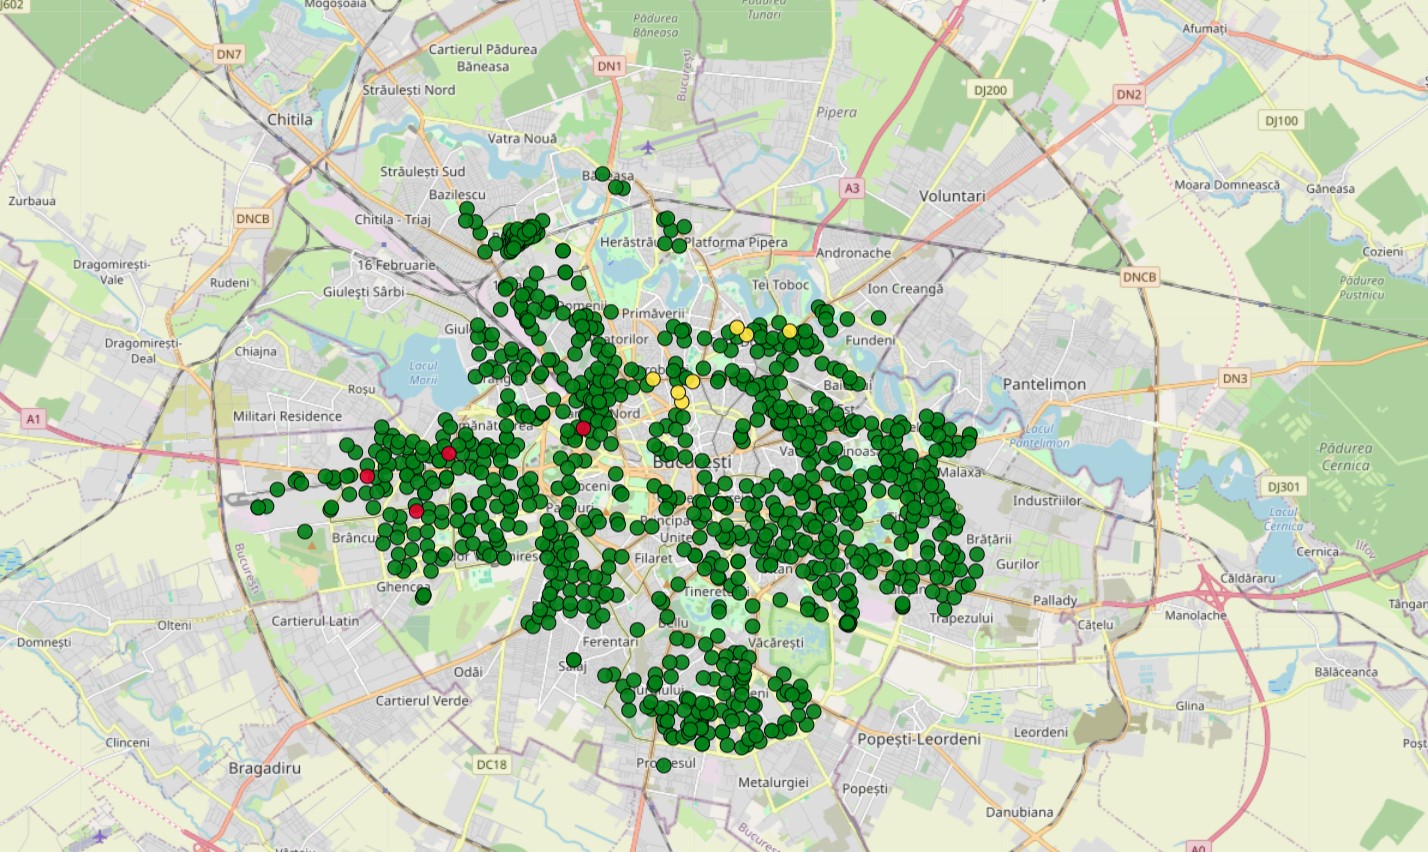Select the southernmost red marker

coord(416,511)
